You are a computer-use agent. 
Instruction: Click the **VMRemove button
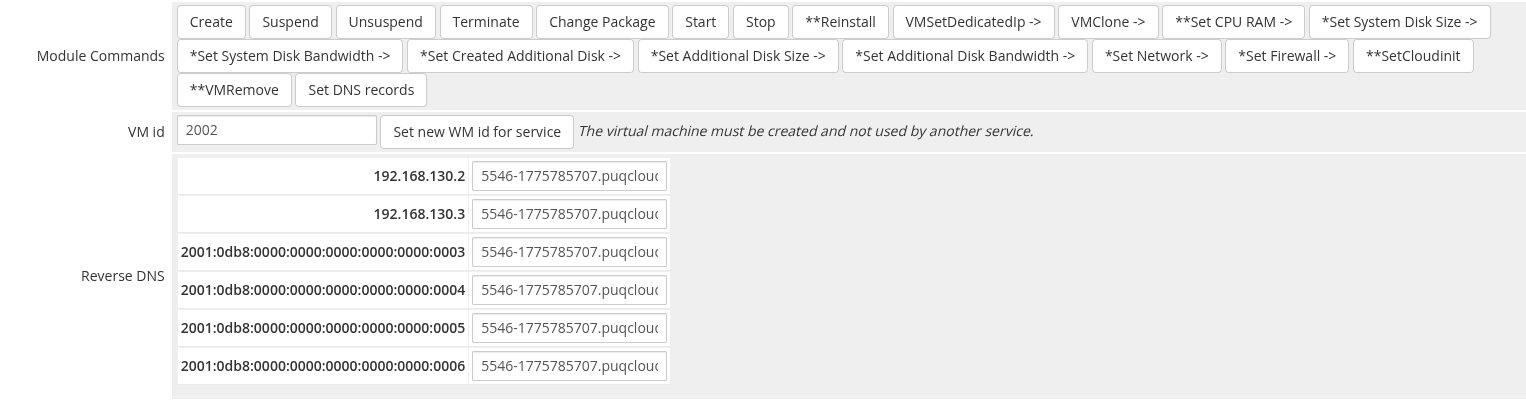point(234,90)
